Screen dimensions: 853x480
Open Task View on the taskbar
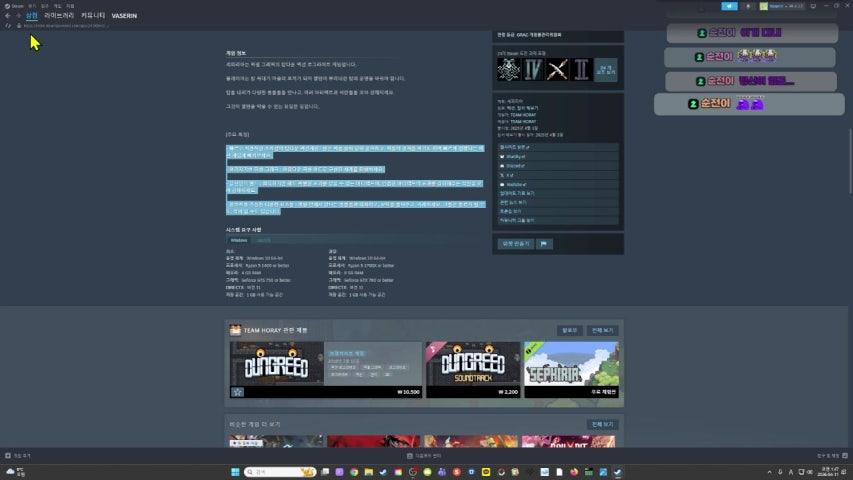pos(325,472)
